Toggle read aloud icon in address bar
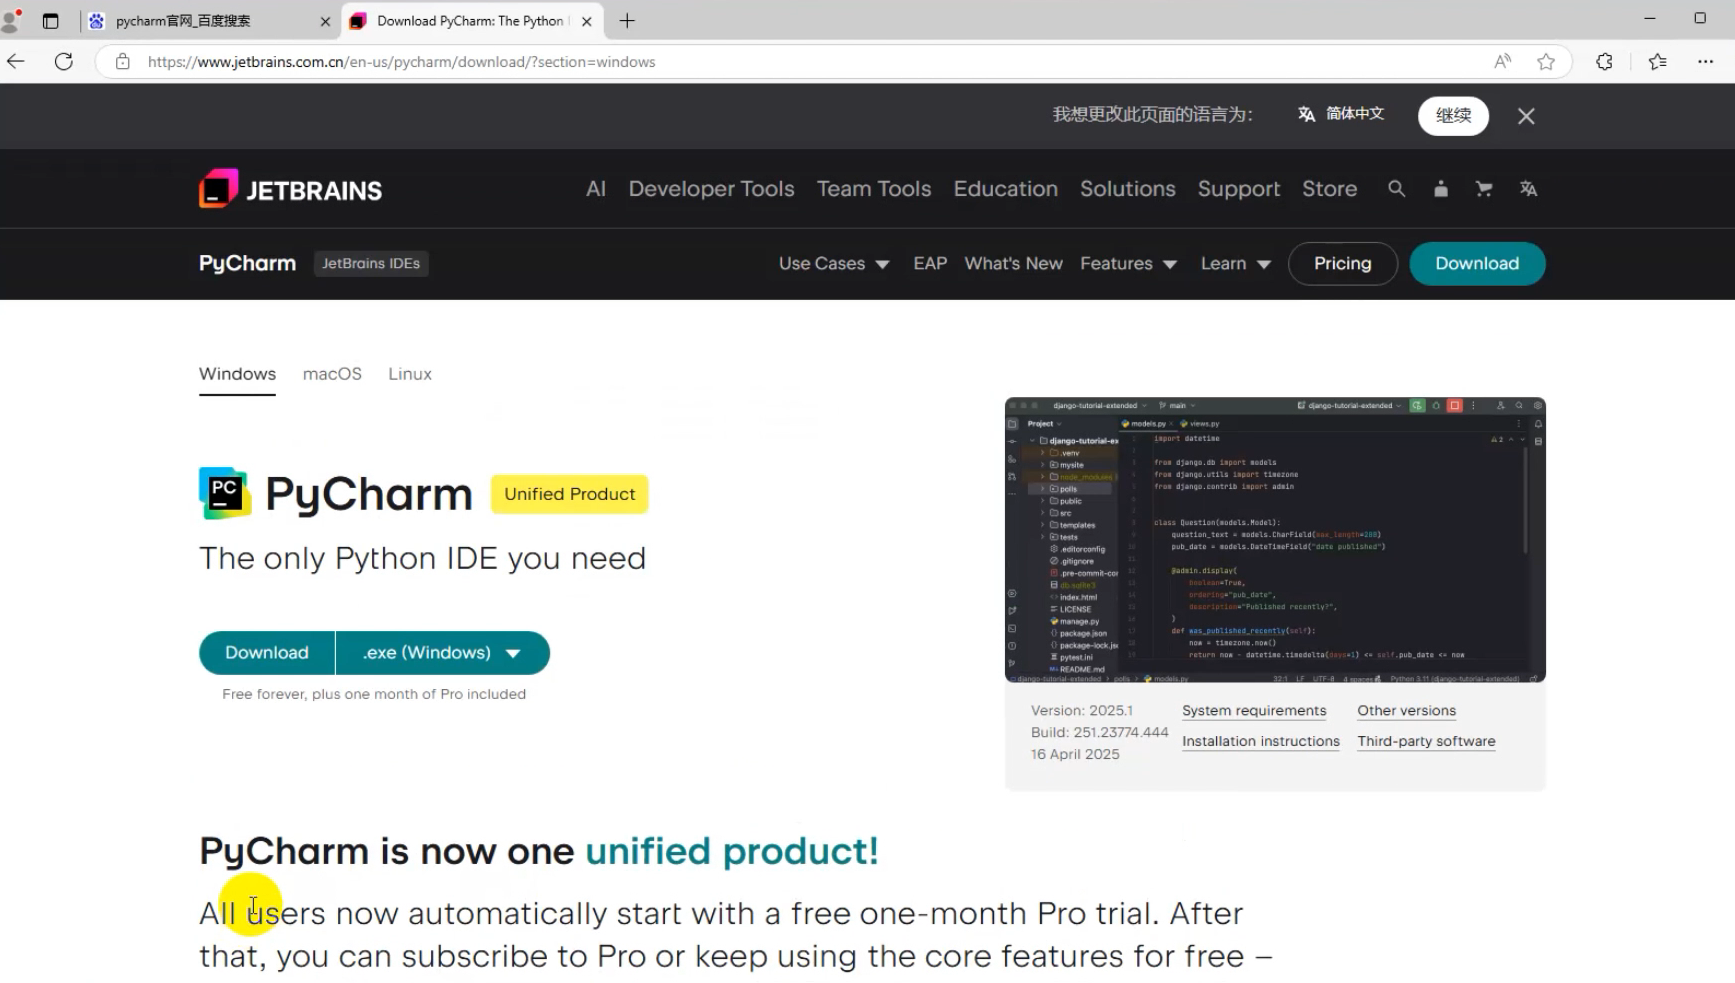 (x=1502, y=62)
